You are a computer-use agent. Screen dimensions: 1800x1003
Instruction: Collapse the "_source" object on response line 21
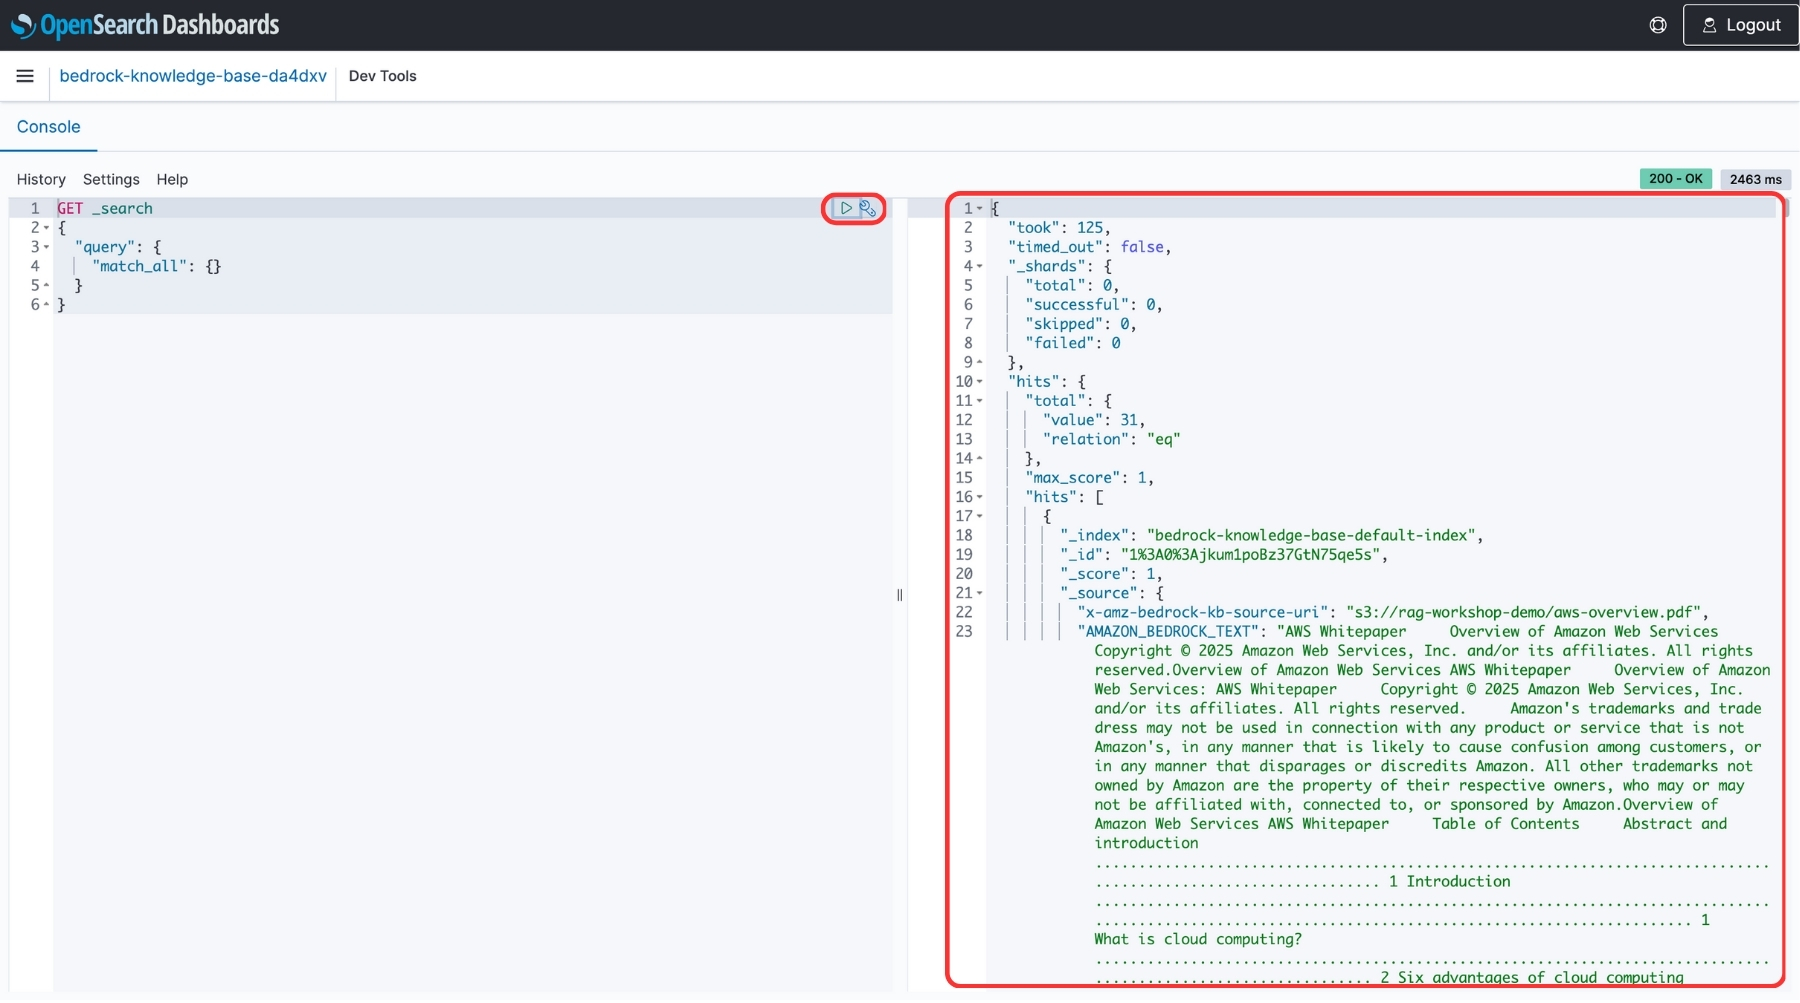coord(980,593)
